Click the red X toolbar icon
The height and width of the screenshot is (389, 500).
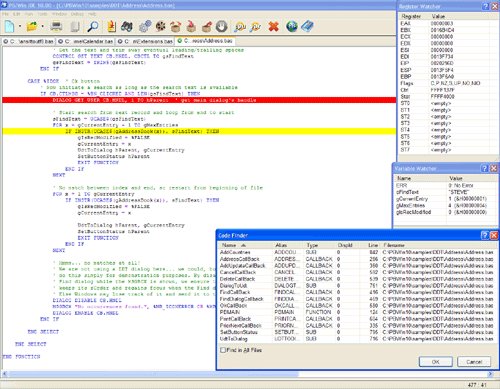[273, 26]
